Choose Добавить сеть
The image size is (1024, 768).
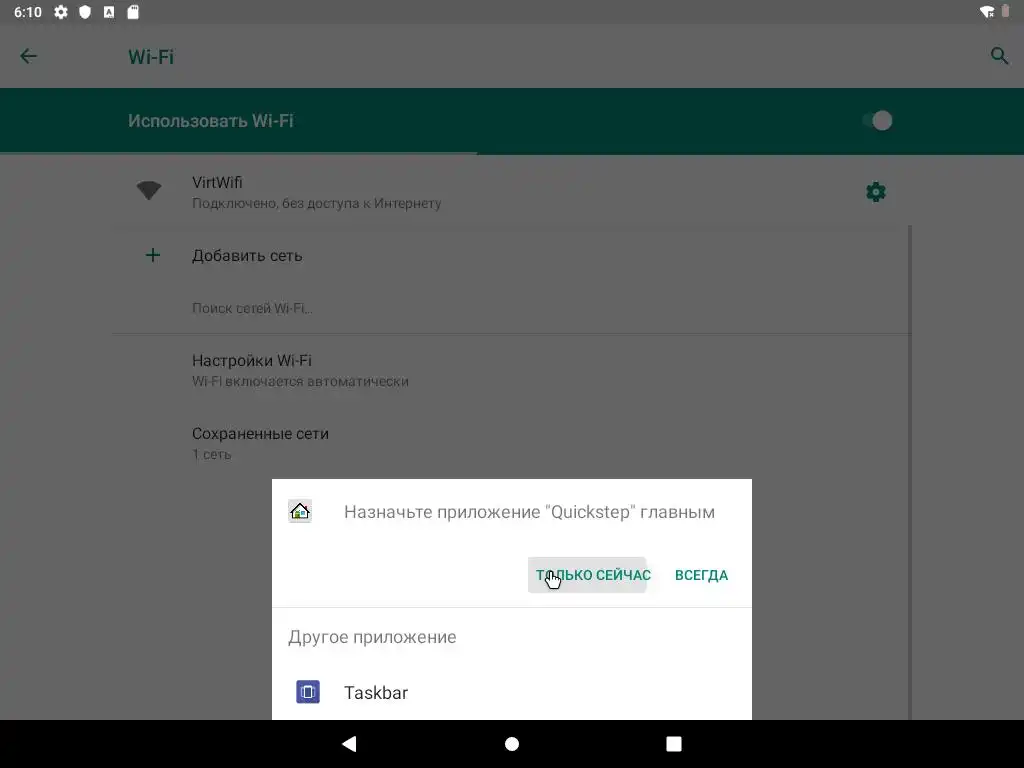pyautogui.click(x=512, y=255)
